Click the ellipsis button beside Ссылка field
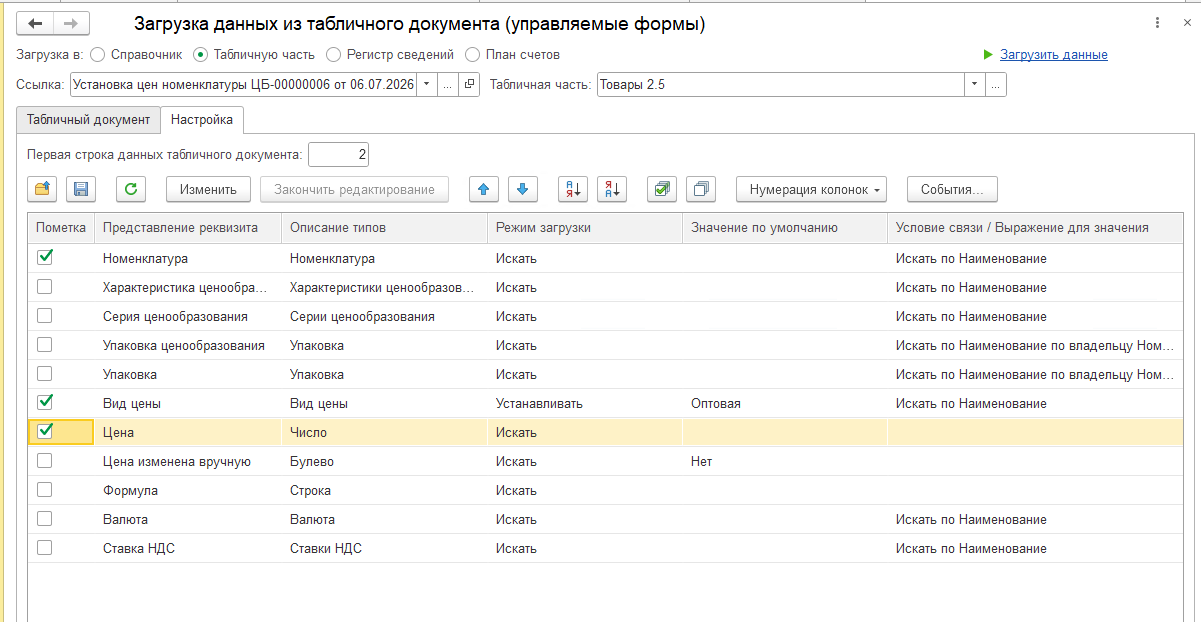The image size is (1201, 622). point(448,85)
